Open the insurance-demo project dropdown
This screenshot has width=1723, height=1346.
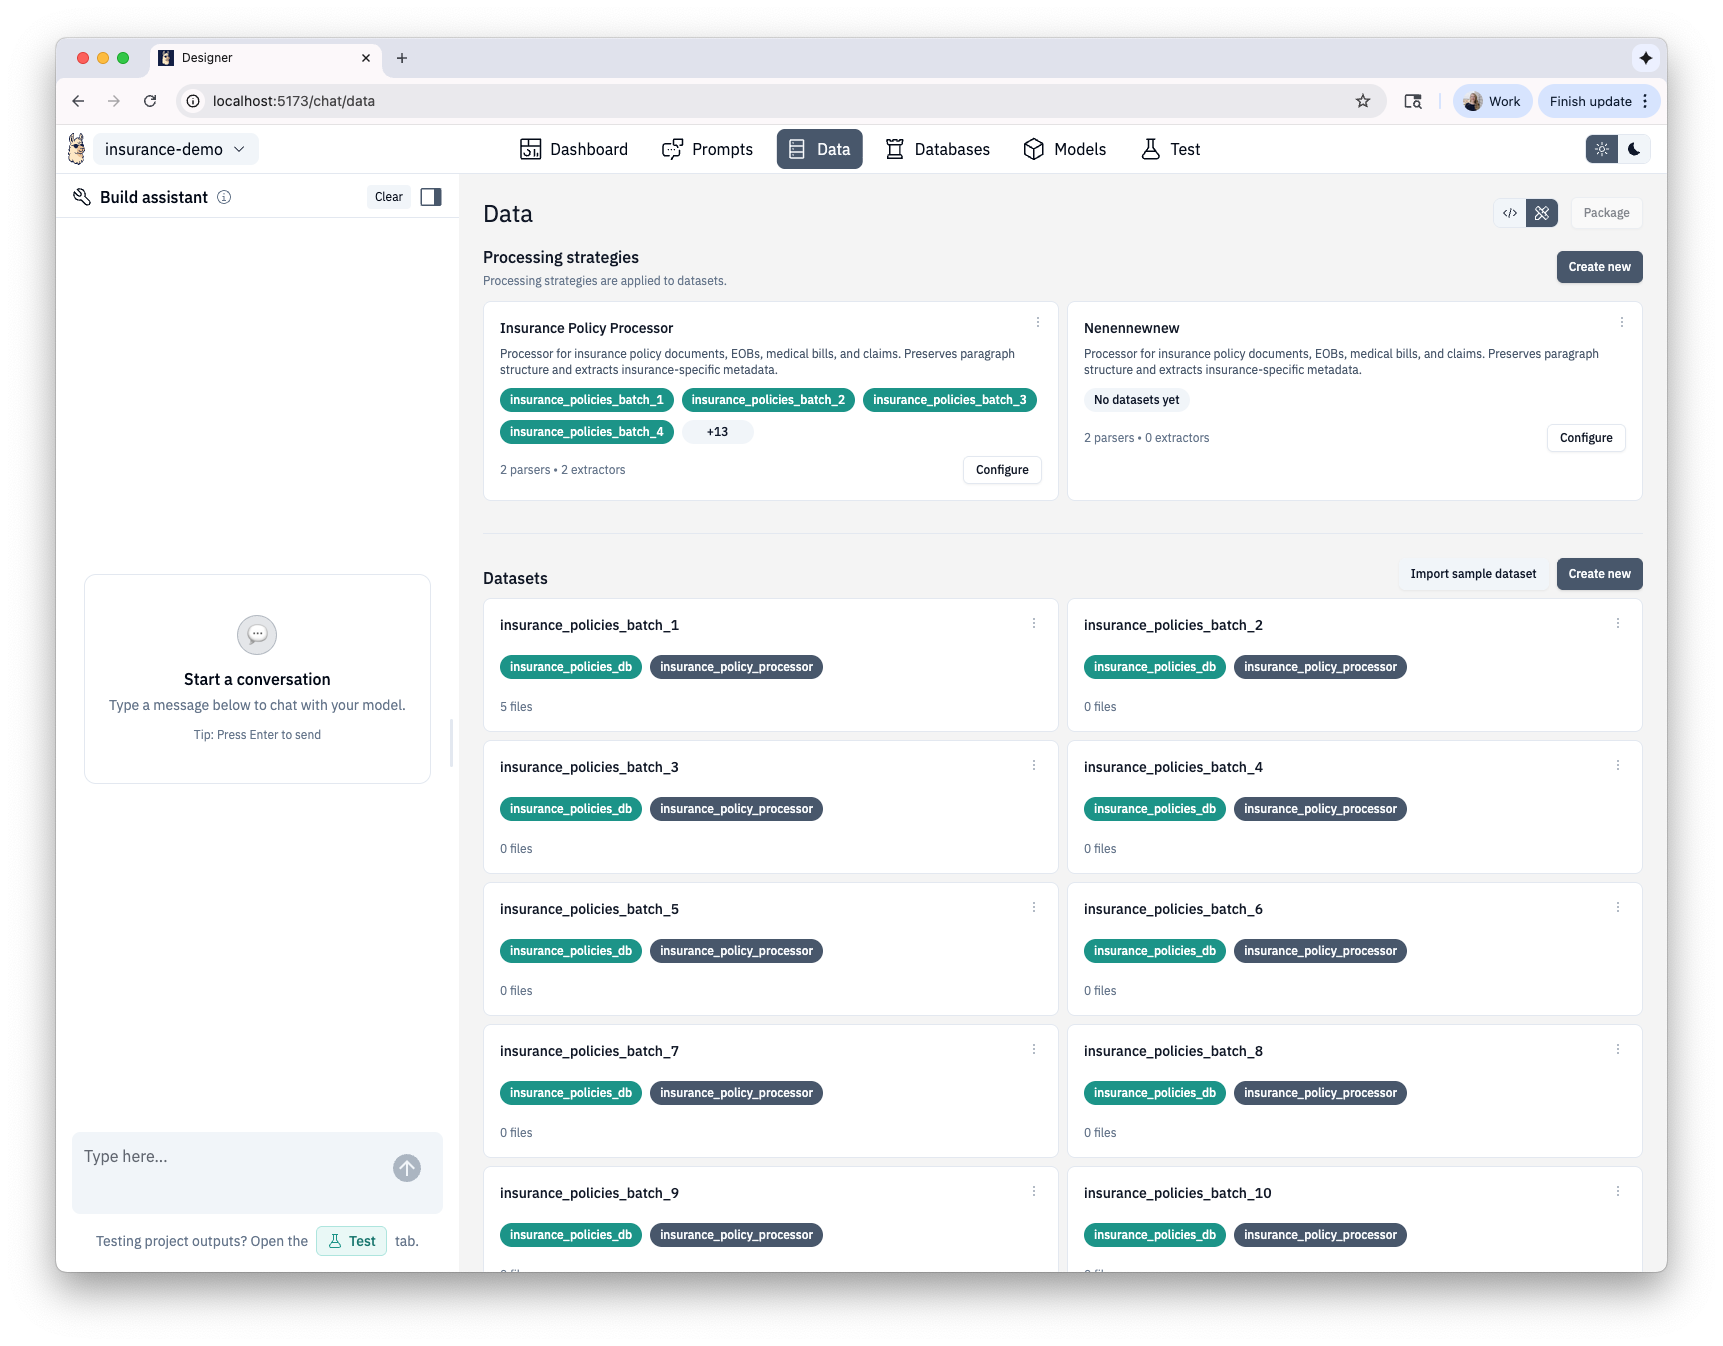pyautogui.click(x=175, y=149)
